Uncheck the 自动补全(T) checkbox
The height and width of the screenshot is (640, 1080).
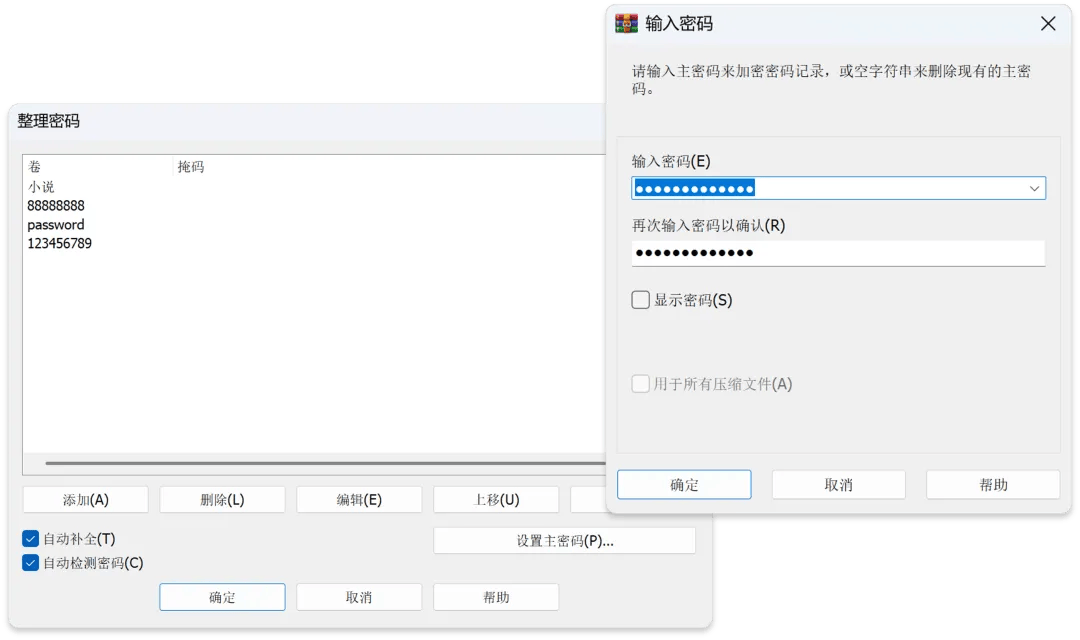pyautogui.click(x=31, y=539)
